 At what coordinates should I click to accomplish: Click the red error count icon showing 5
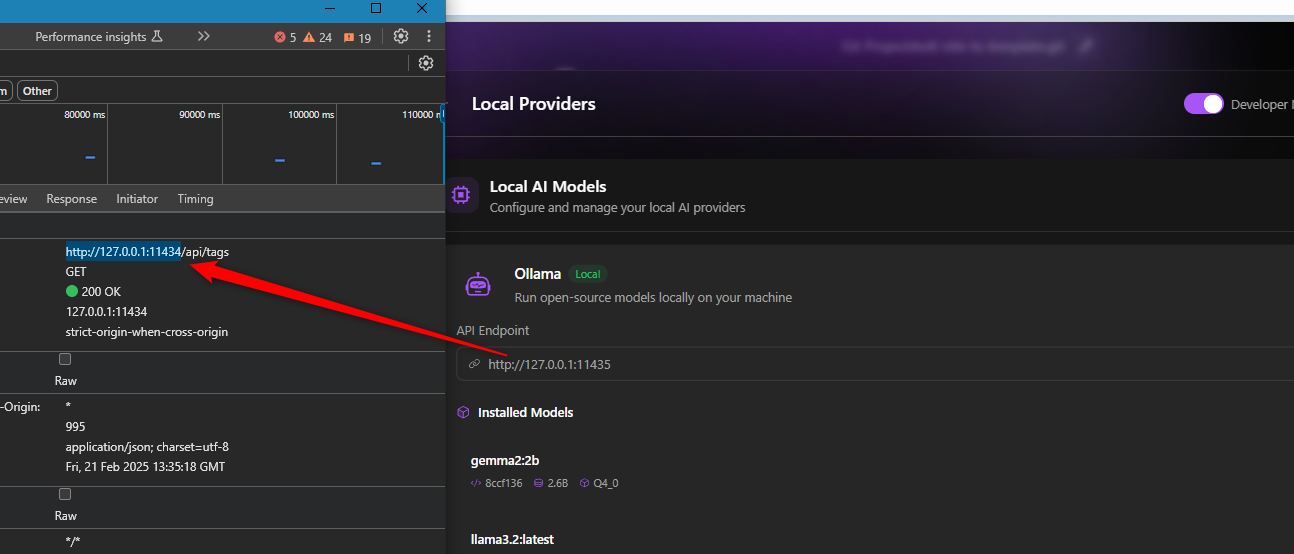coord(285,37)
